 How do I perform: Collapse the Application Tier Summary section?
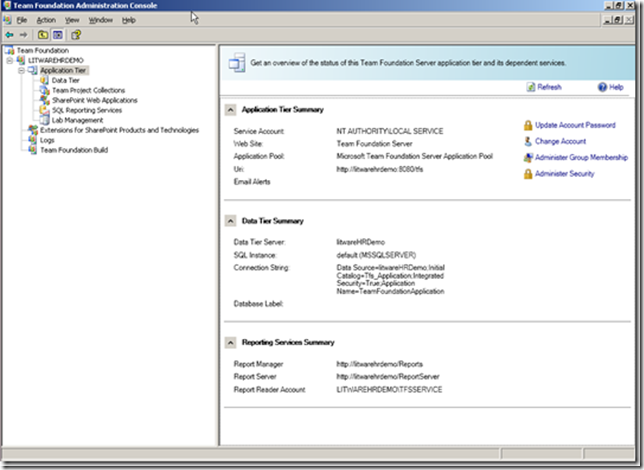point(231,109)
